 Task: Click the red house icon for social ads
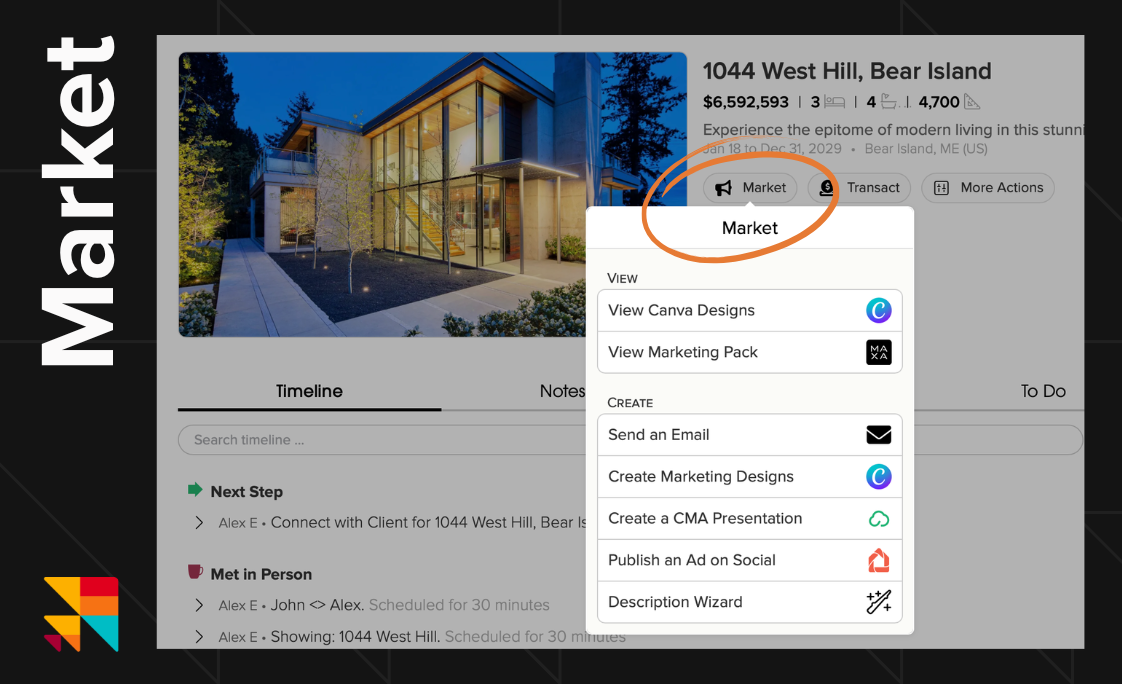point(878,561)
